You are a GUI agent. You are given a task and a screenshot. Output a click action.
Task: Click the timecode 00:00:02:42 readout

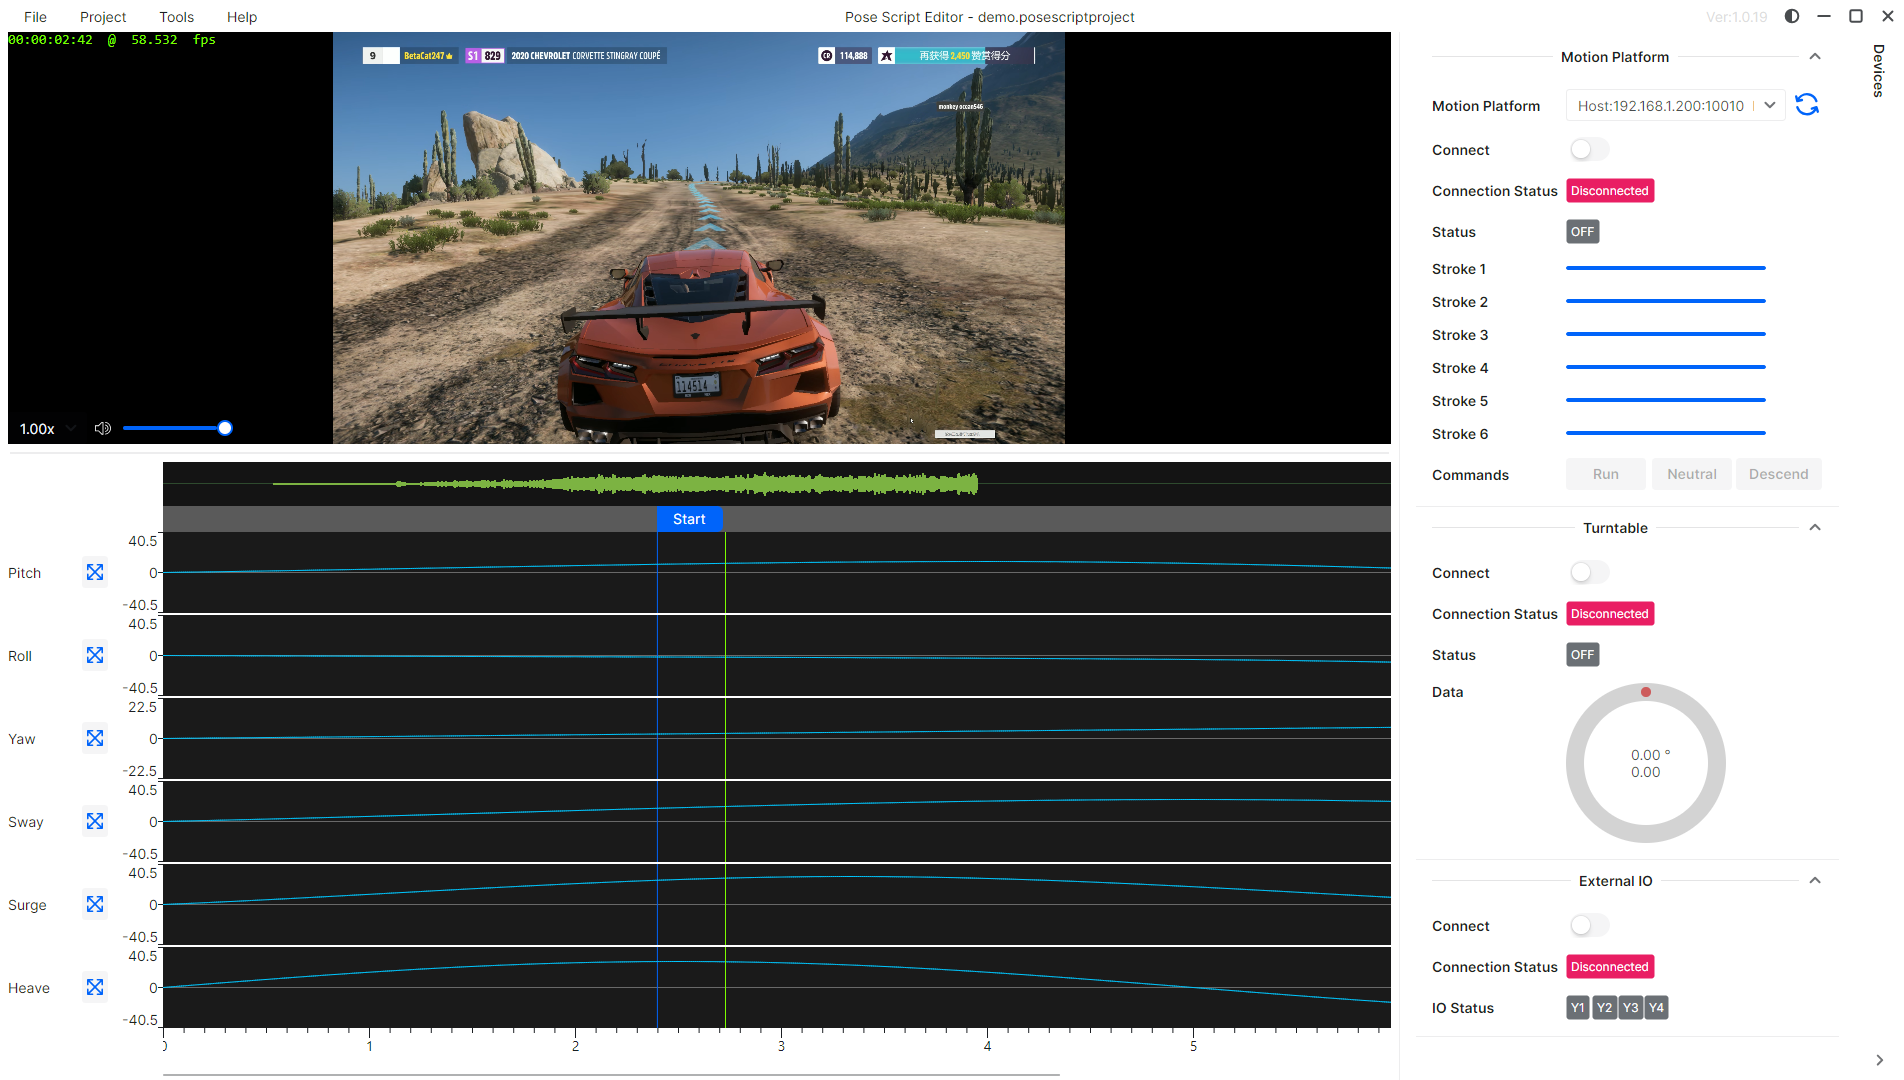click(x=50, y=40)
